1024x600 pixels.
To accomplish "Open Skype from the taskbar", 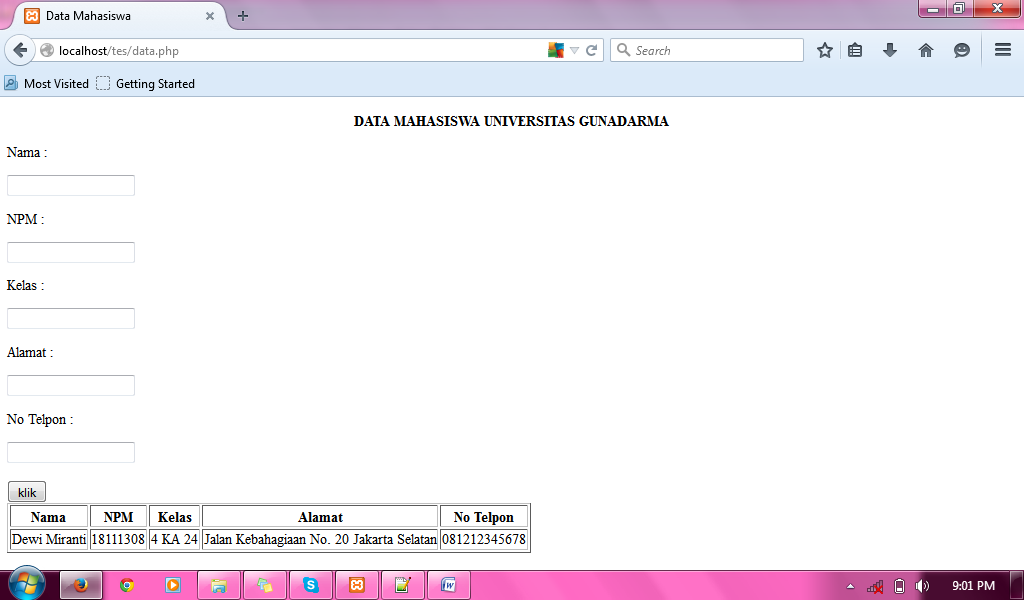I will pos(310,585).
